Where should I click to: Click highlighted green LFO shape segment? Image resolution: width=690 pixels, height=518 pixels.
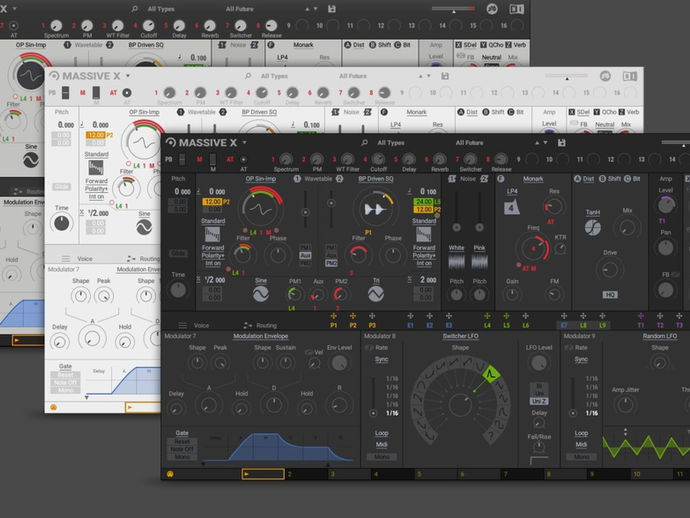(x=491, y=375)
